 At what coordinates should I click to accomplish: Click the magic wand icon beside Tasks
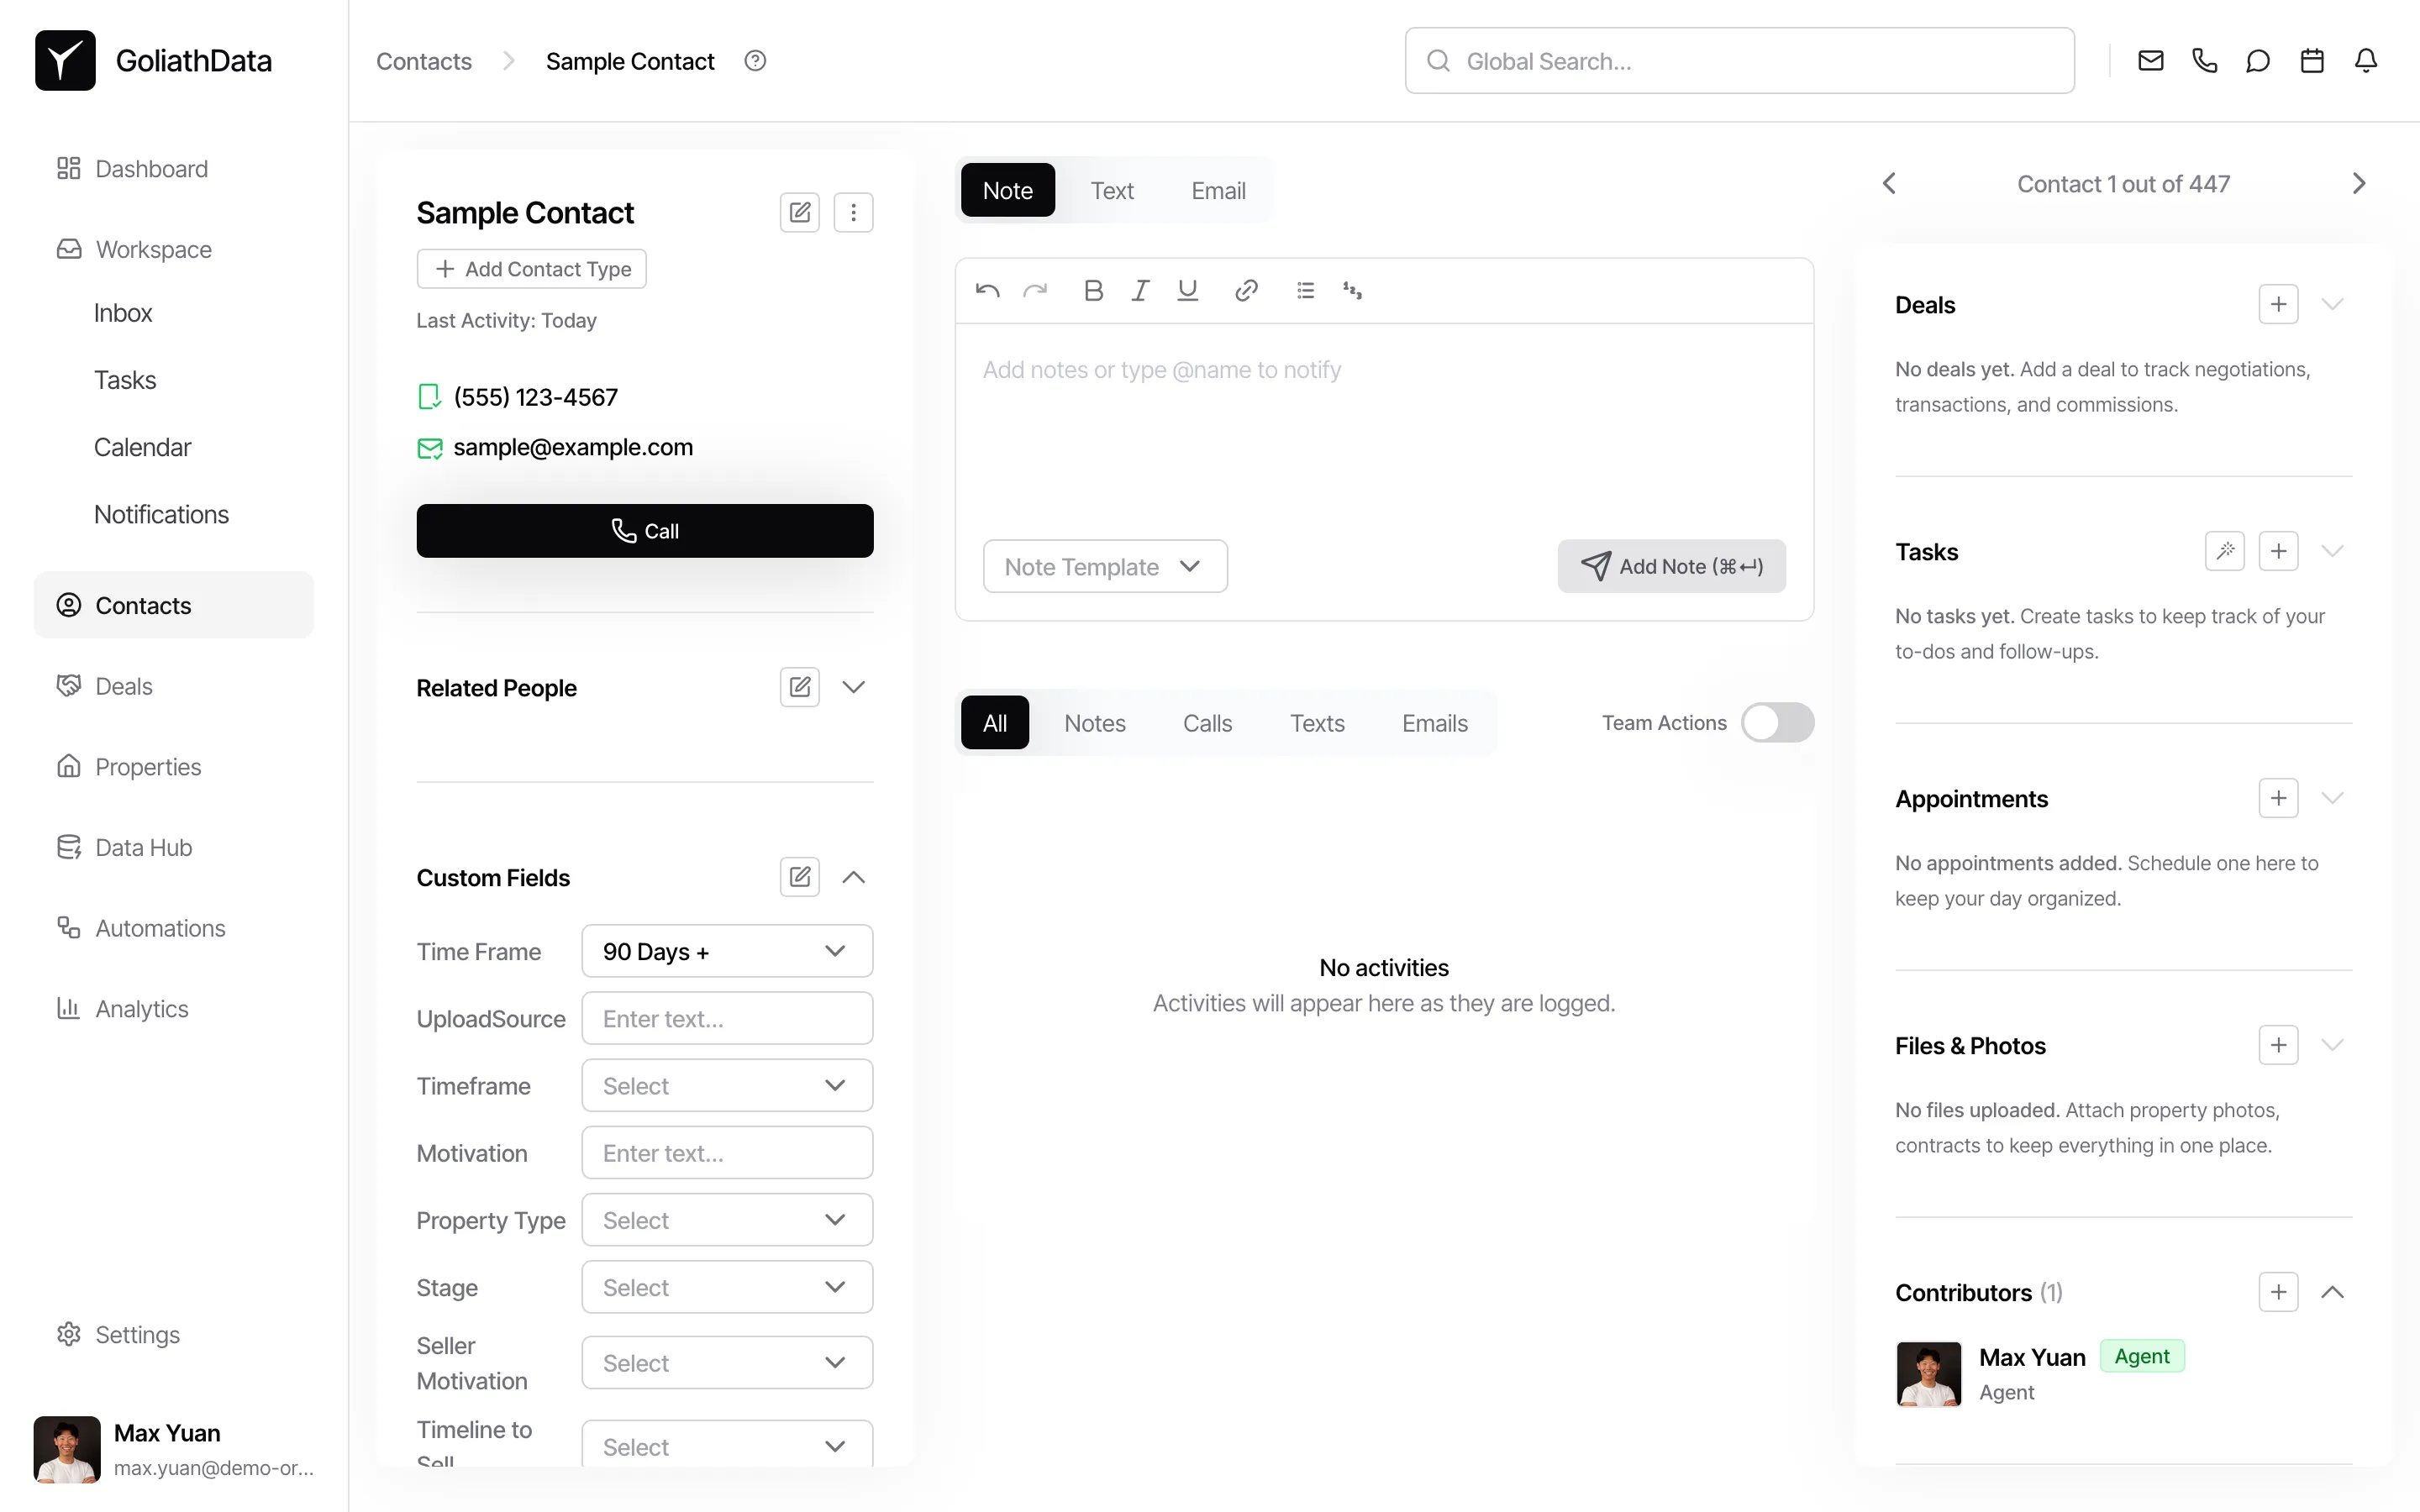click(2224, 551)
